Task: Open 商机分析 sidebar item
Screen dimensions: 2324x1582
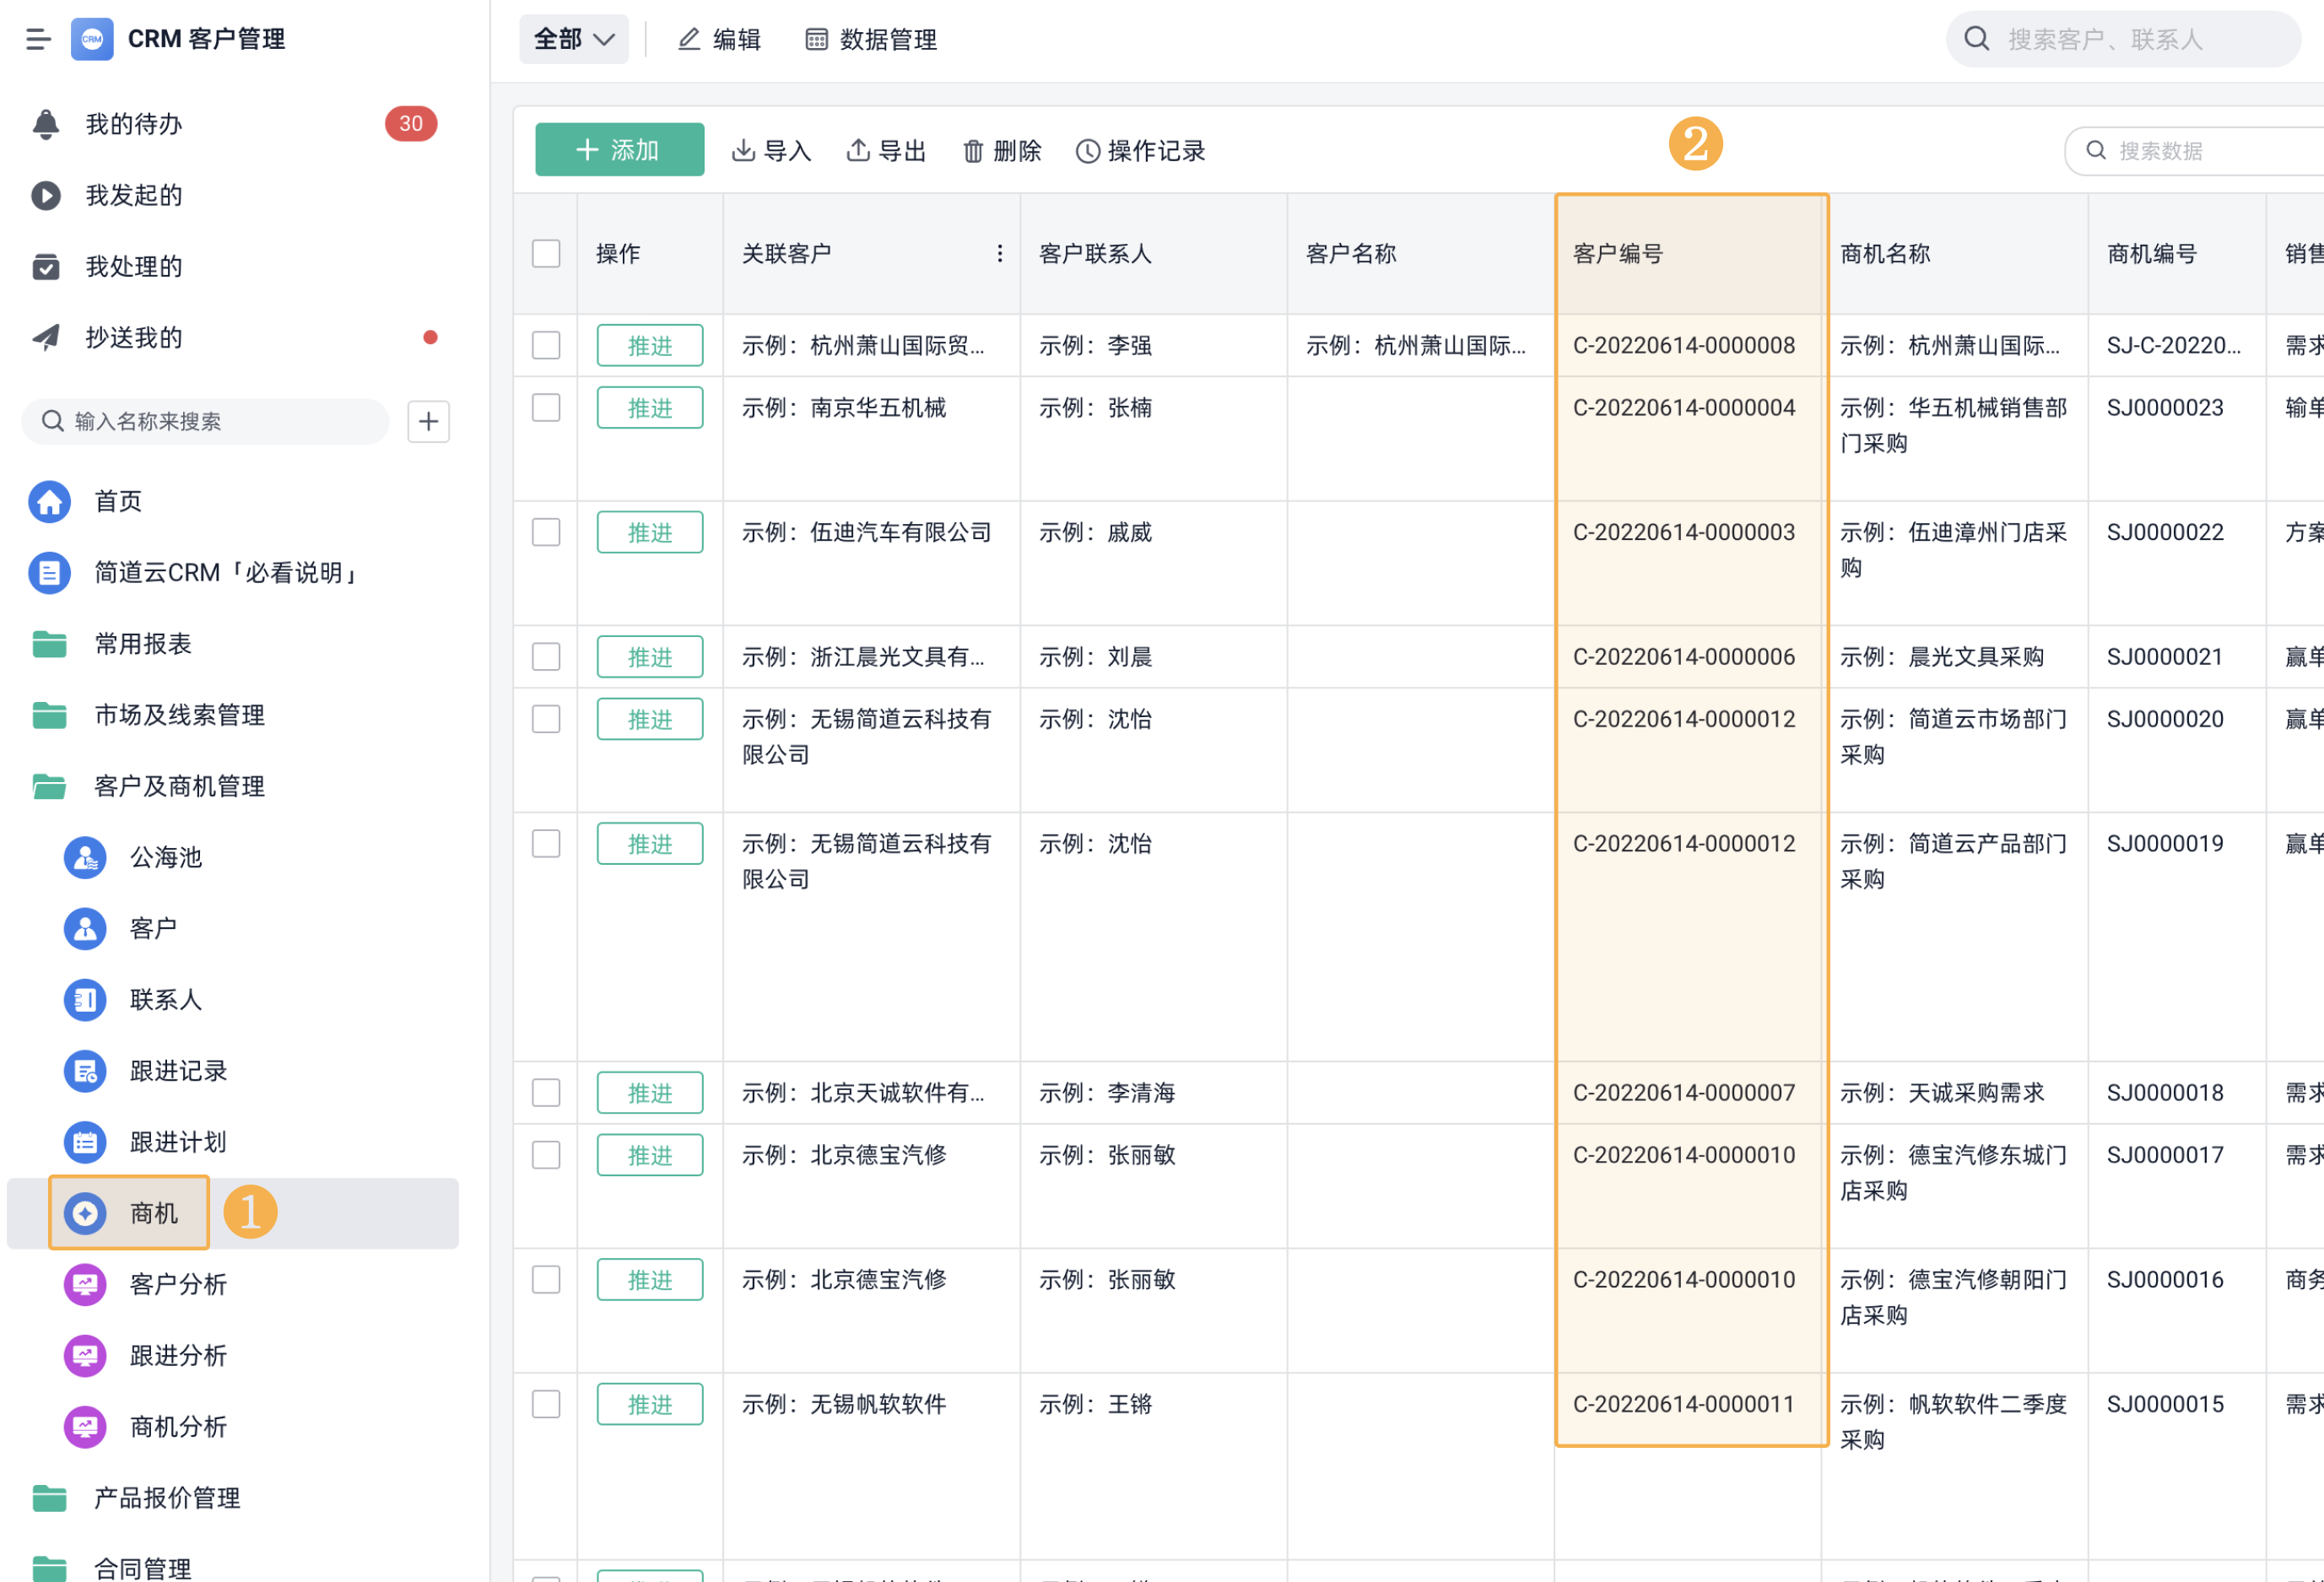Action: 178,1426
